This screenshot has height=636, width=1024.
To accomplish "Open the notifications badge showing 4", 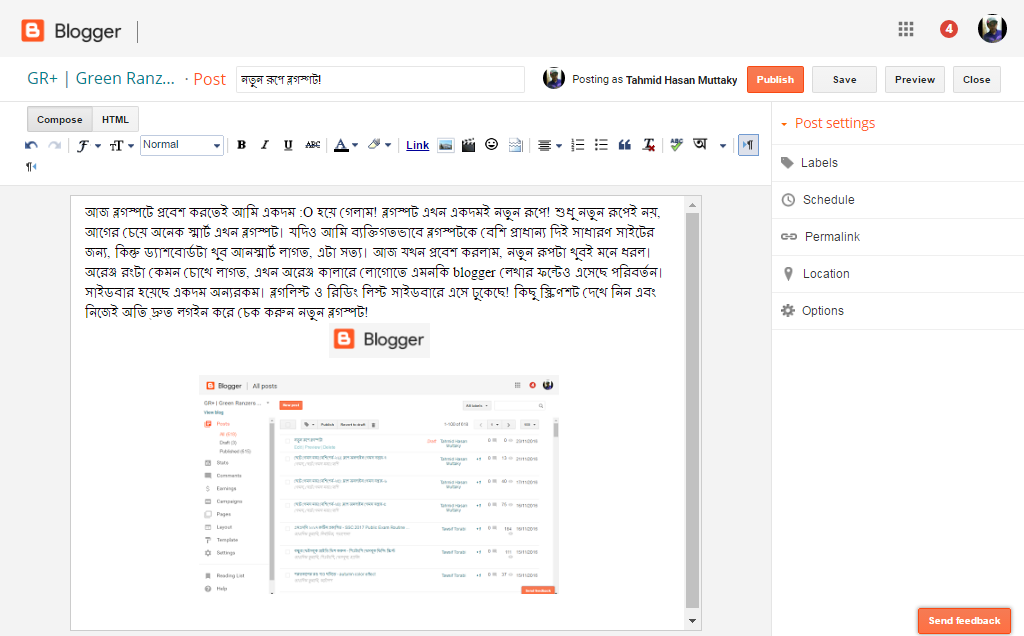I will (x=948, y=29).
